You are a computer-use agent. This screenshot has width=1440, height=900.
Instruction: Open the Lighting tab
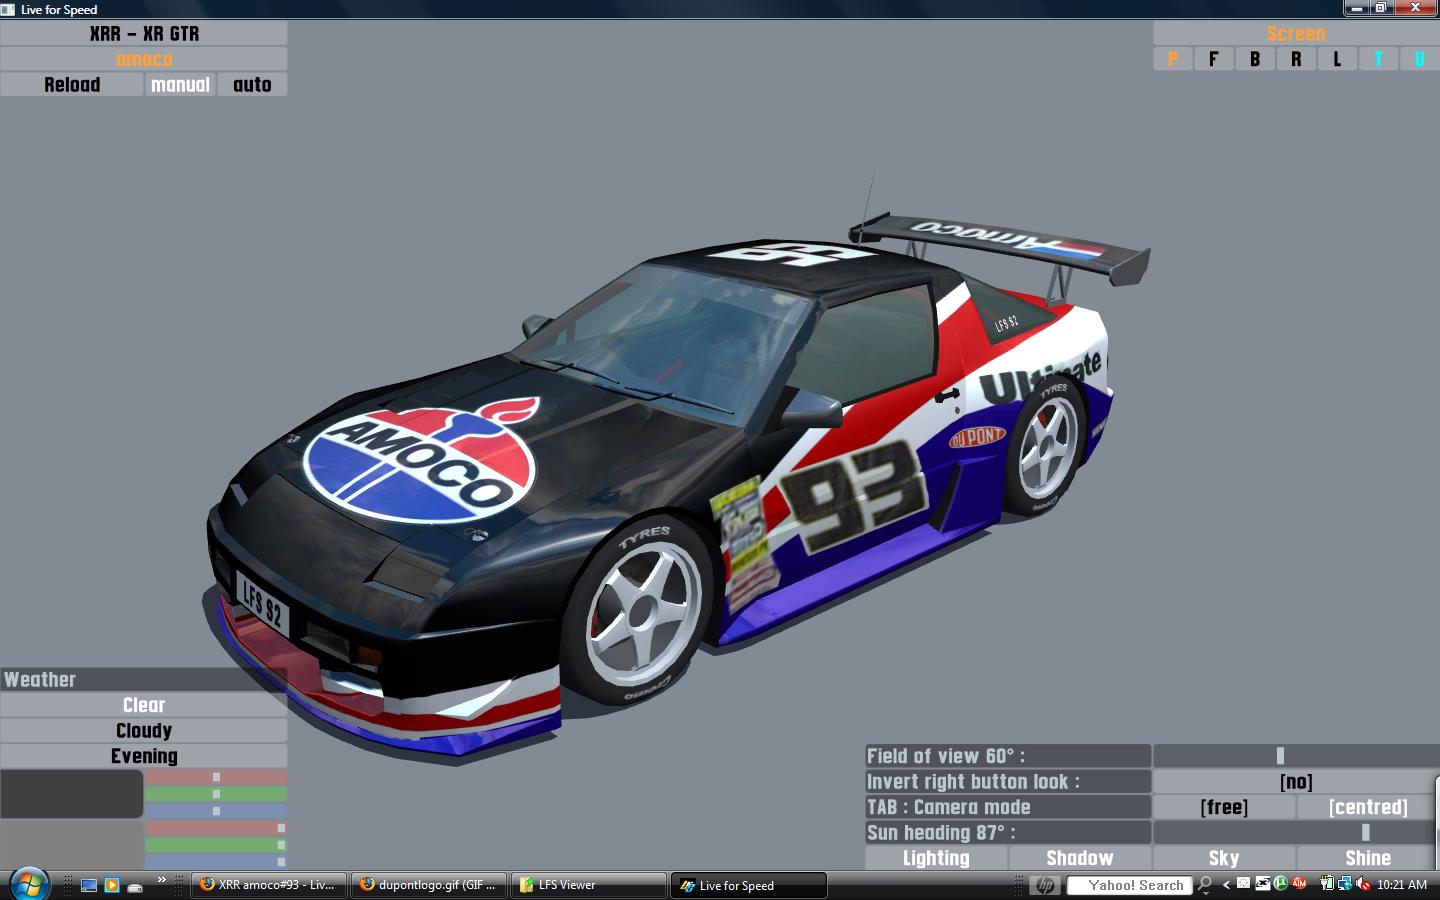pyautogui.click(x=936, y=858)
